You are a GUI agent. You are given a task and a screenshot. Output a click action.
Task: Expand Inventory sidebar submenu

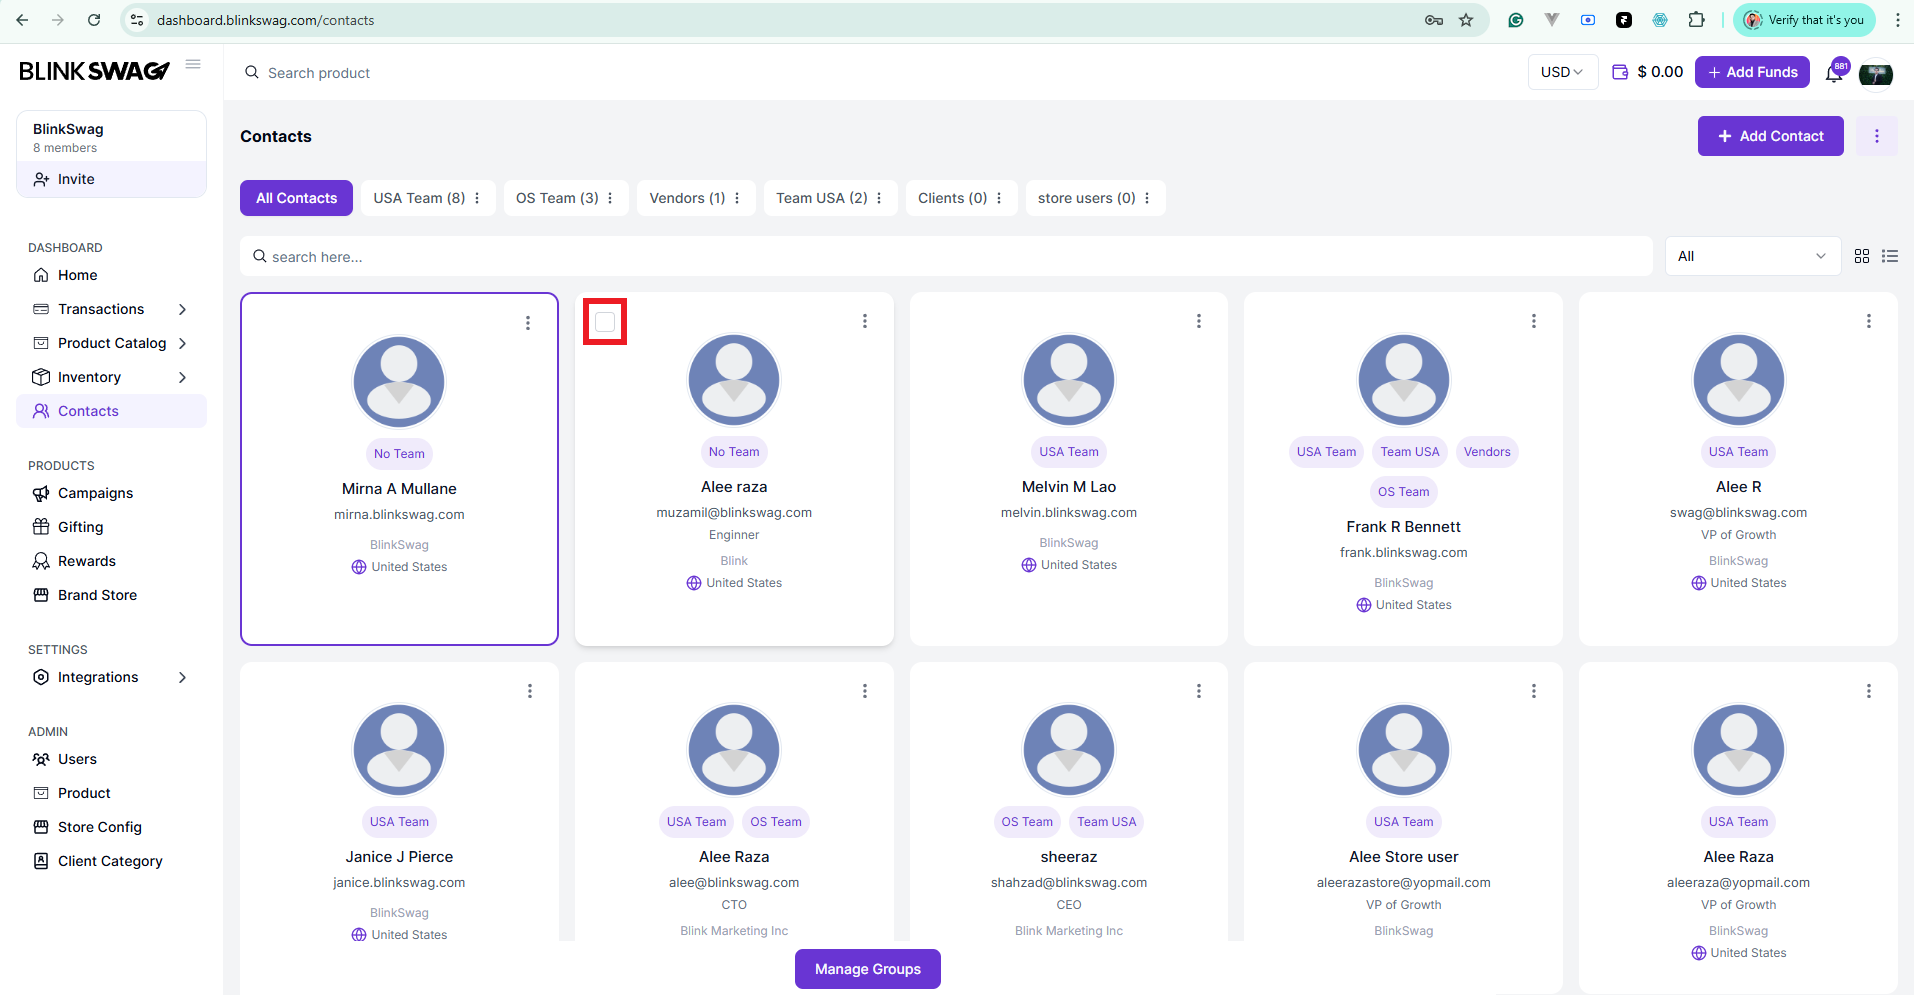(x=182, y=377)
